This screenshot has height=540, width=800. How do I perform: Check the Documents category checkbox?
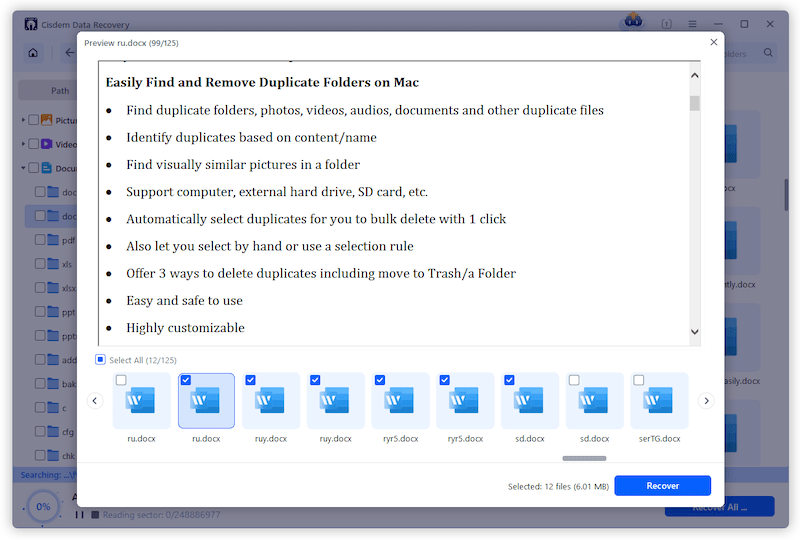[x=34, y=168]
